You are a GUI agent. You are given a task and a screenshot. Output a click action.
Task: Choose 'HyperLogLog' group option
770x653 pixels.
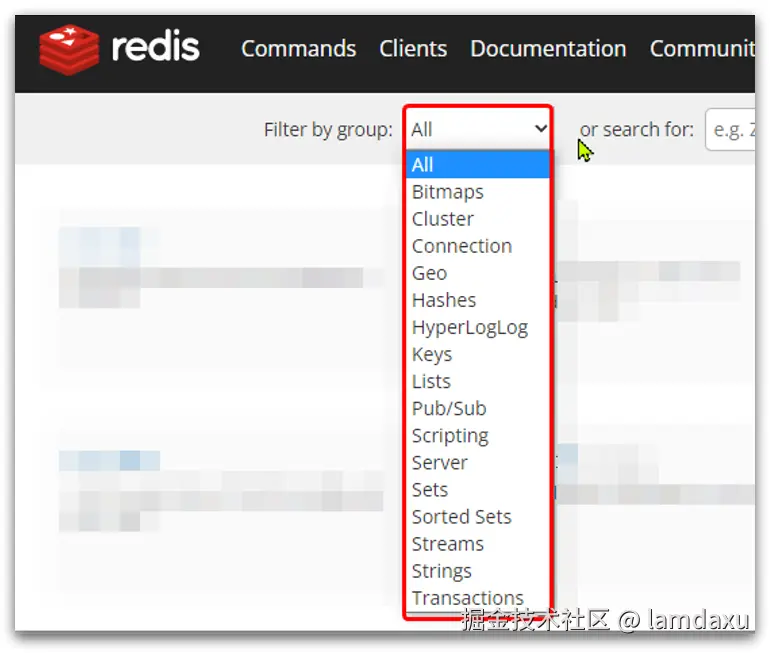pyautogui.click(x=478, y=327)
